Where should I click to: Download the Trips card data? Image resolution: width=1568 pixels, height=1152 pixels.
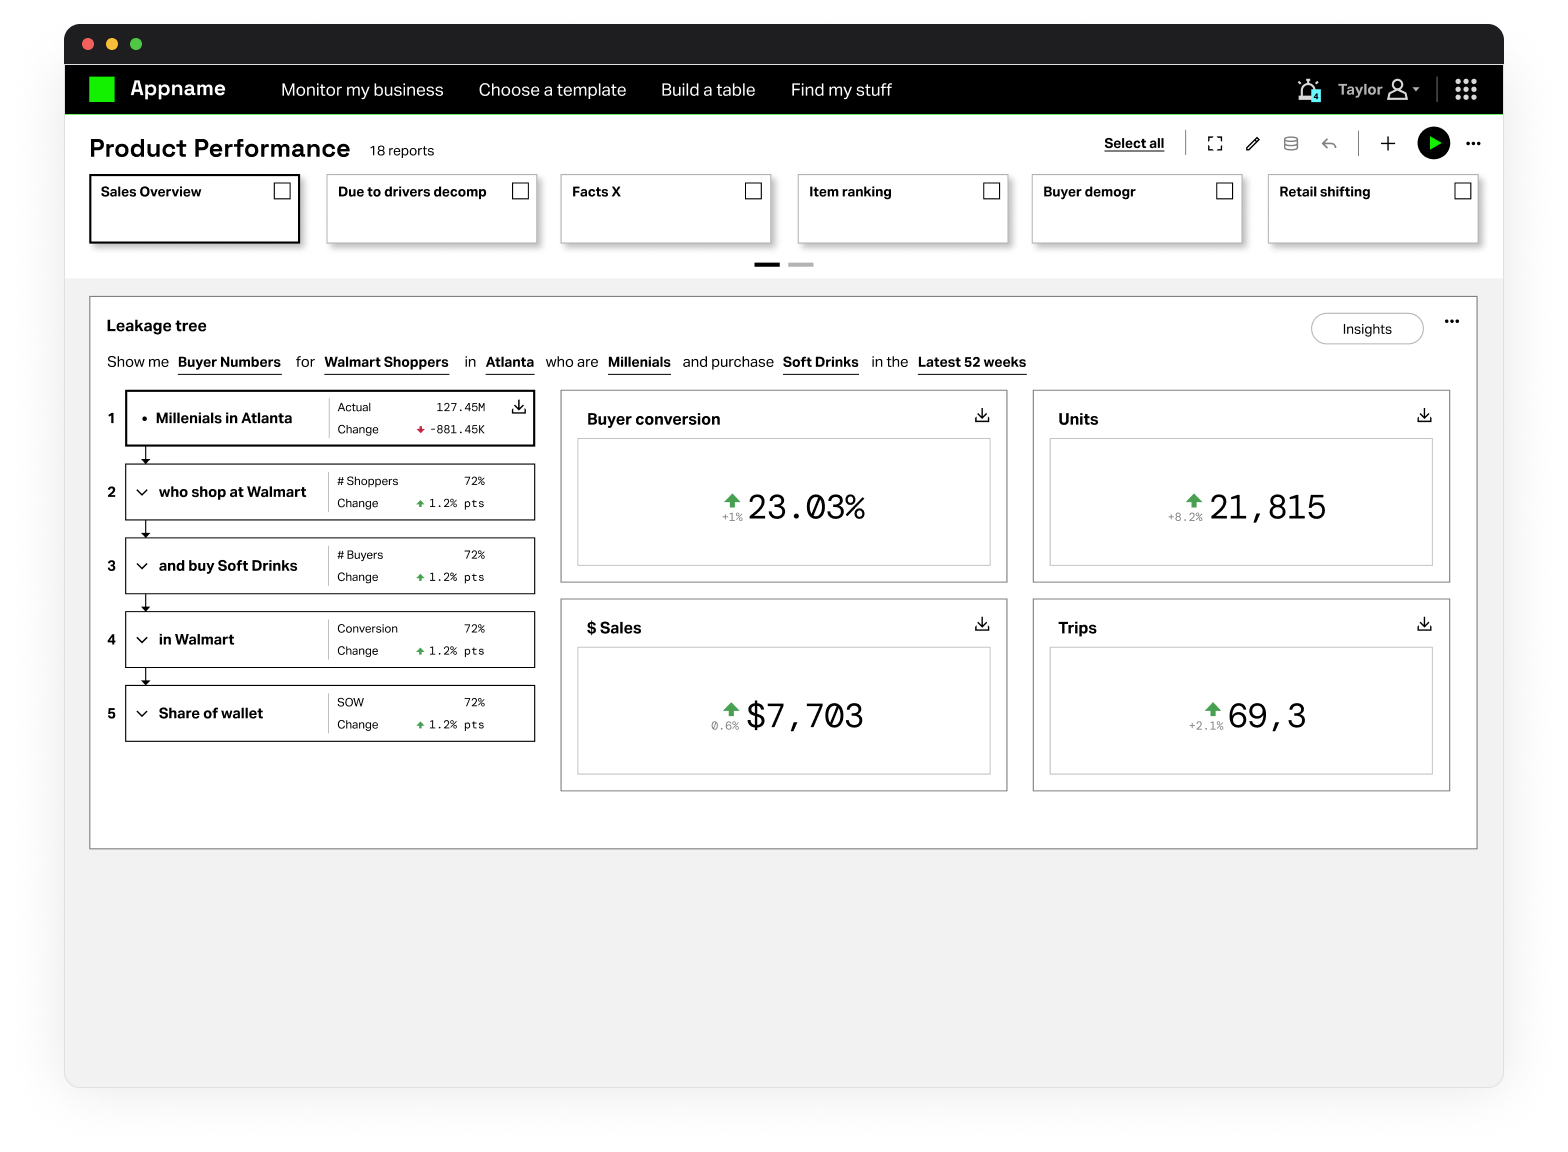pyautogui.click(x=1424, y=625)
